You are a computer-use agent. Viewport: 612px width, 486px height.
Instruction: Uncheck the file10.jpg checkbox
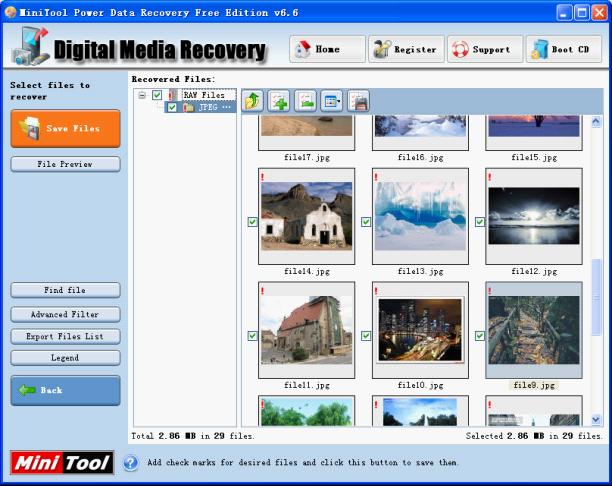(x=366, y=336)
